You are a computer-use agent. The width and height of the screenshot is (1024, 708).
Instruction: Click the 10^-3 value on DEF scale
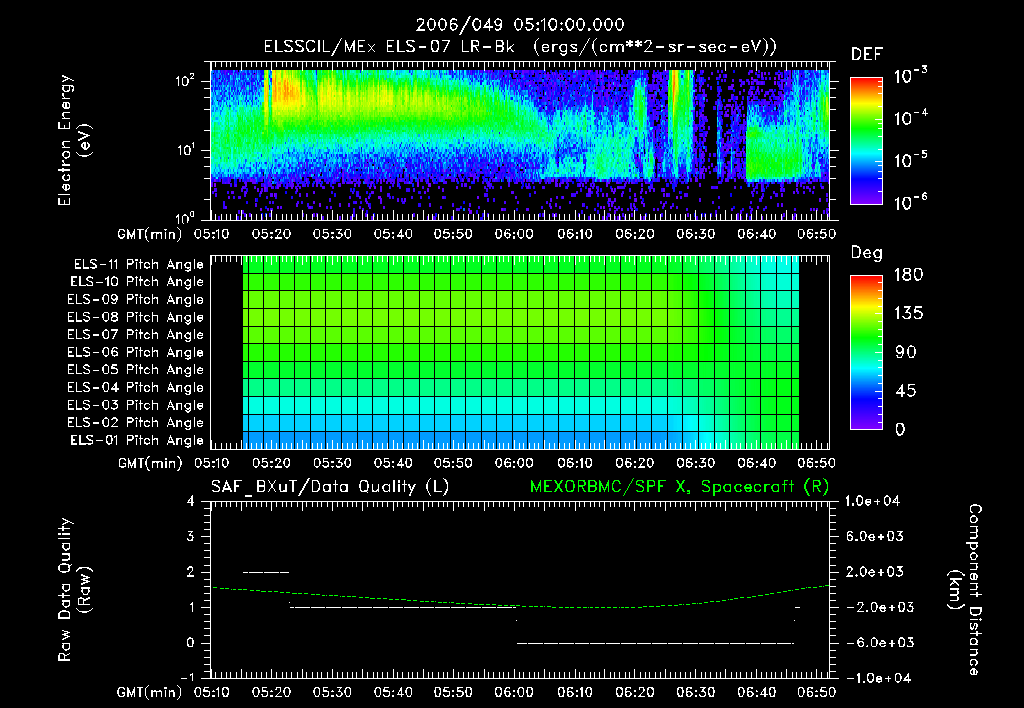pyautogui.click(x=910, y=76)
